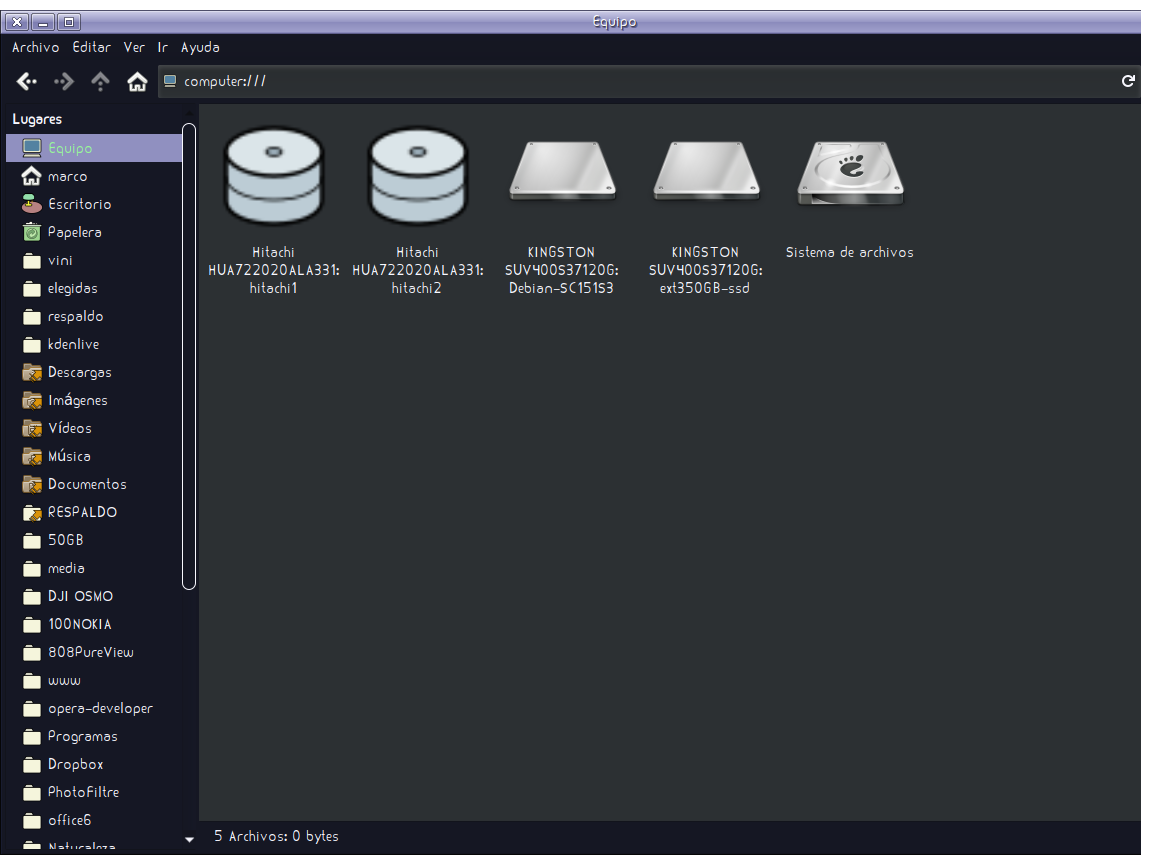Open the respaldo bookmark folder
This screenshot has height=865, width=1161.
pyautogui.click(x=94, y=316)
